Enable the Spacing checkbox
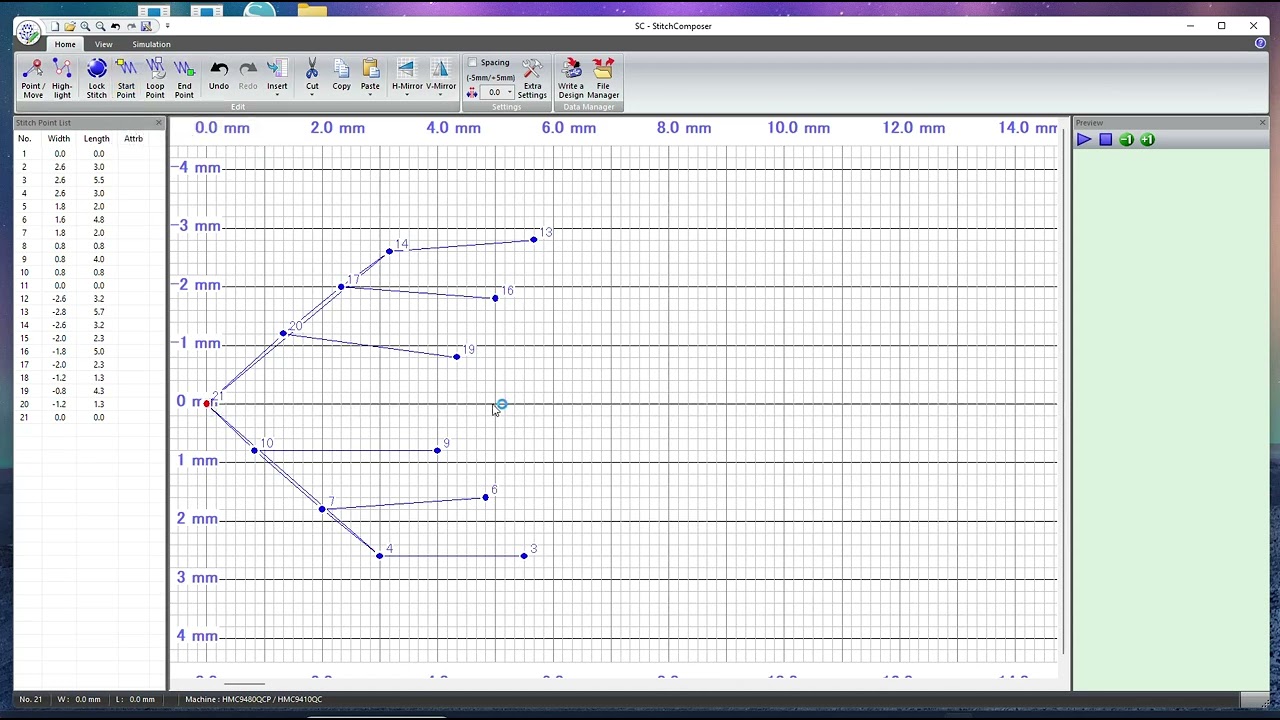Screen dimensions: 1280x720 [x=473, y=63]
